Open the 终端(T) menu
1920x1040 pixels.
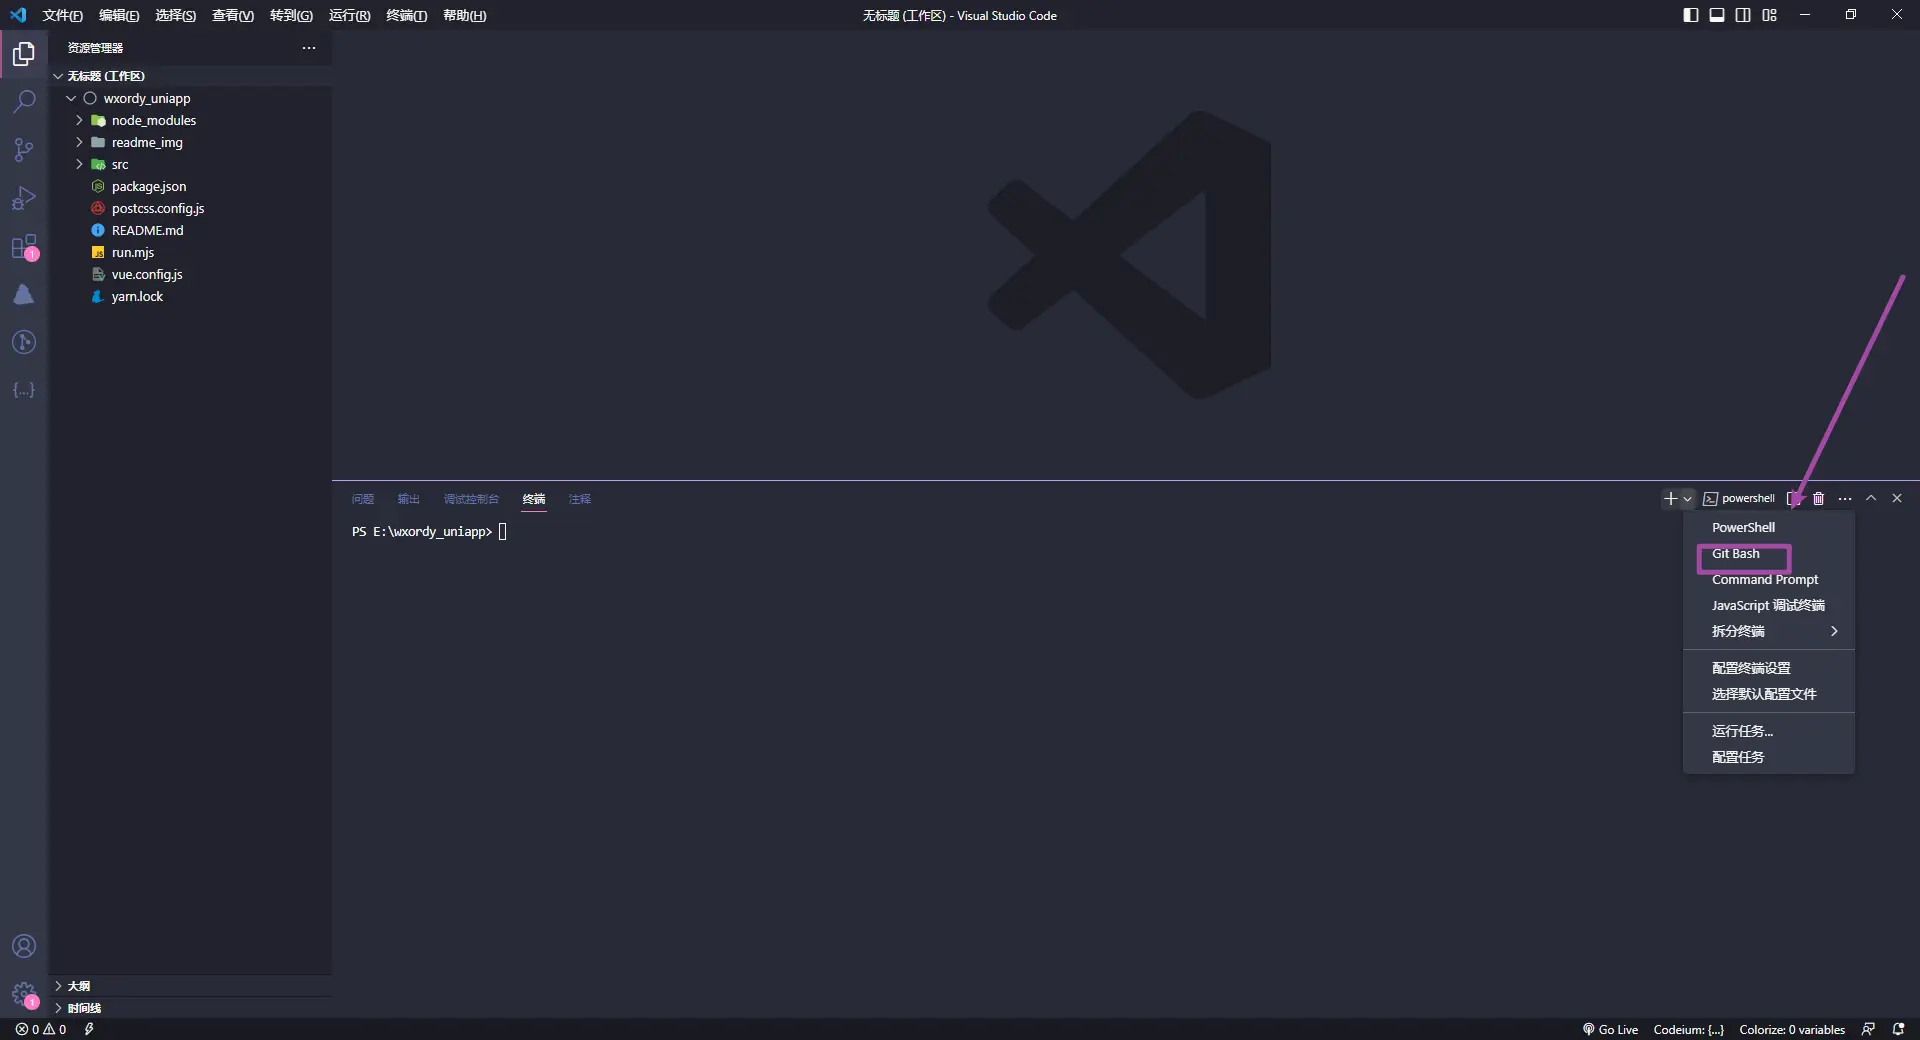click(x=406, y=15)
